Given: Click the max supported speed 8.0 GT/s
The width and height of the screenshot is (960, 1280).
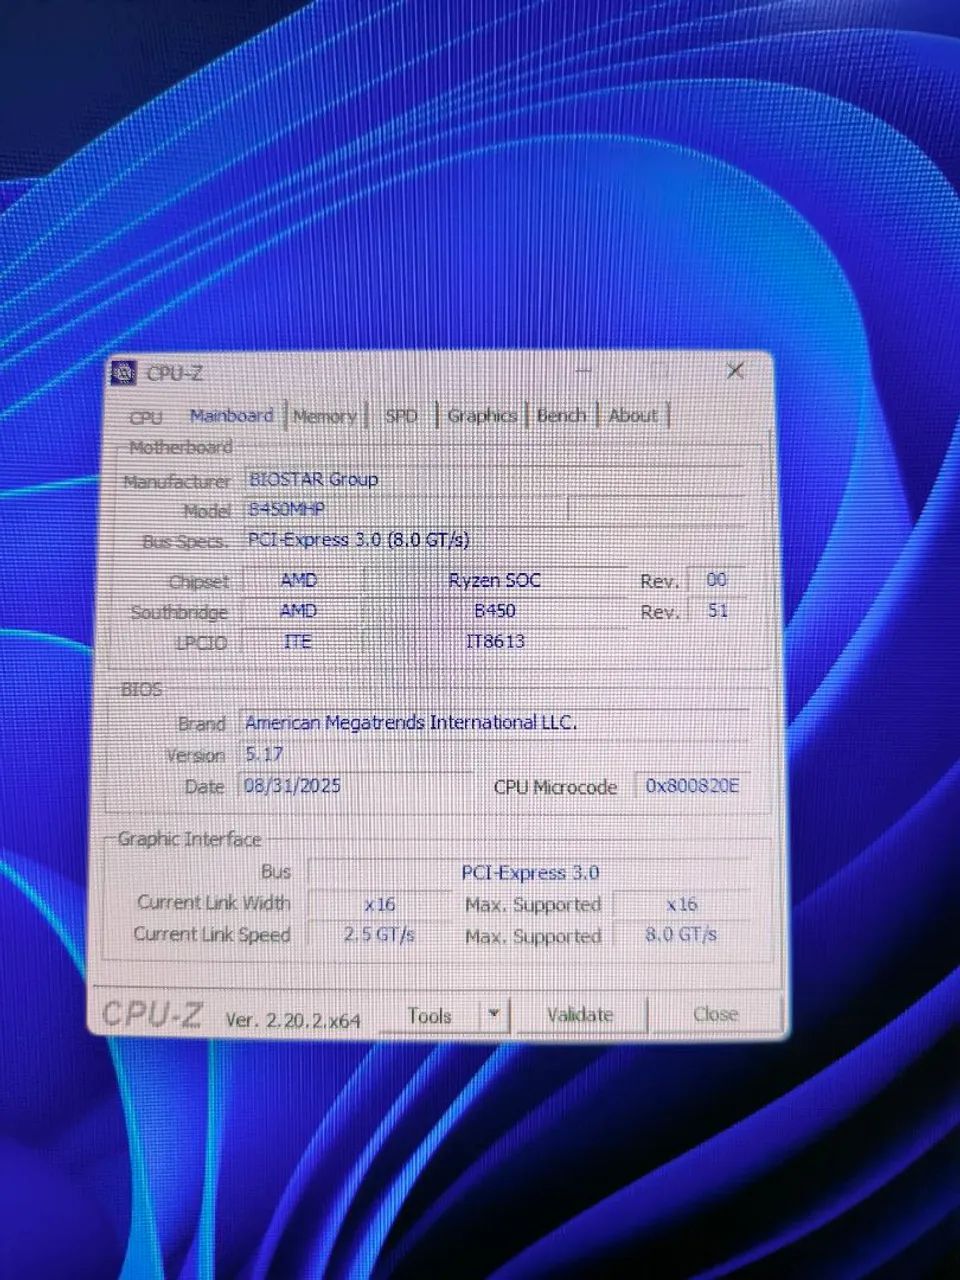Looking at the screenshot, I should pos(681,935).
